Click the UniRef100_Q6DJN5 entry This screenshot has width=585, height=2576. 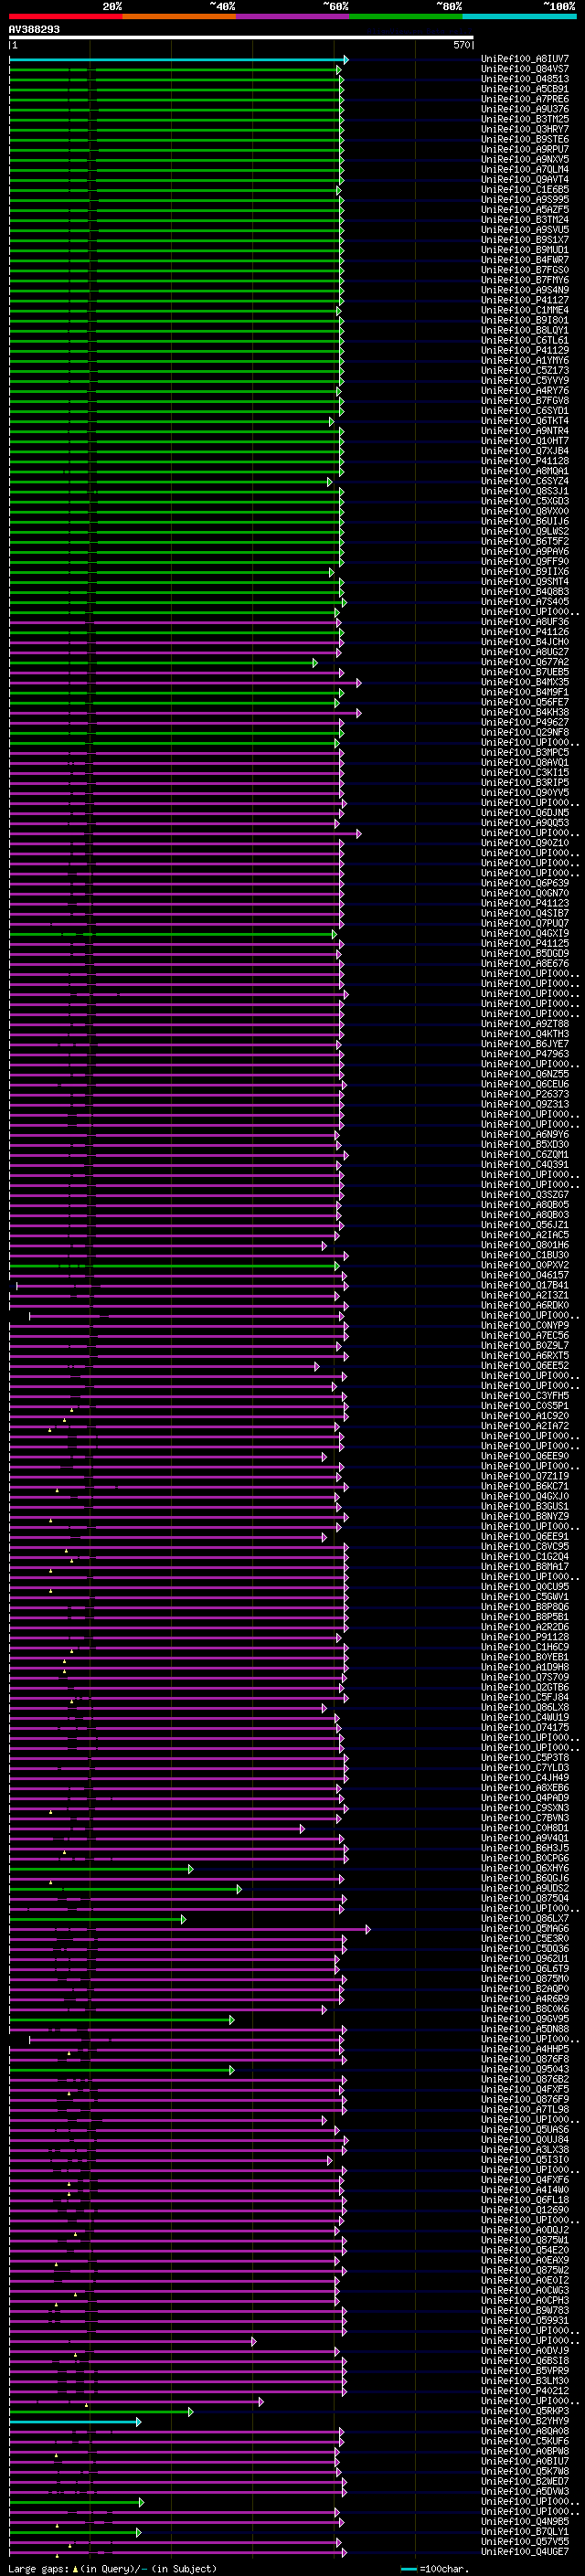(x=525, y=813)
